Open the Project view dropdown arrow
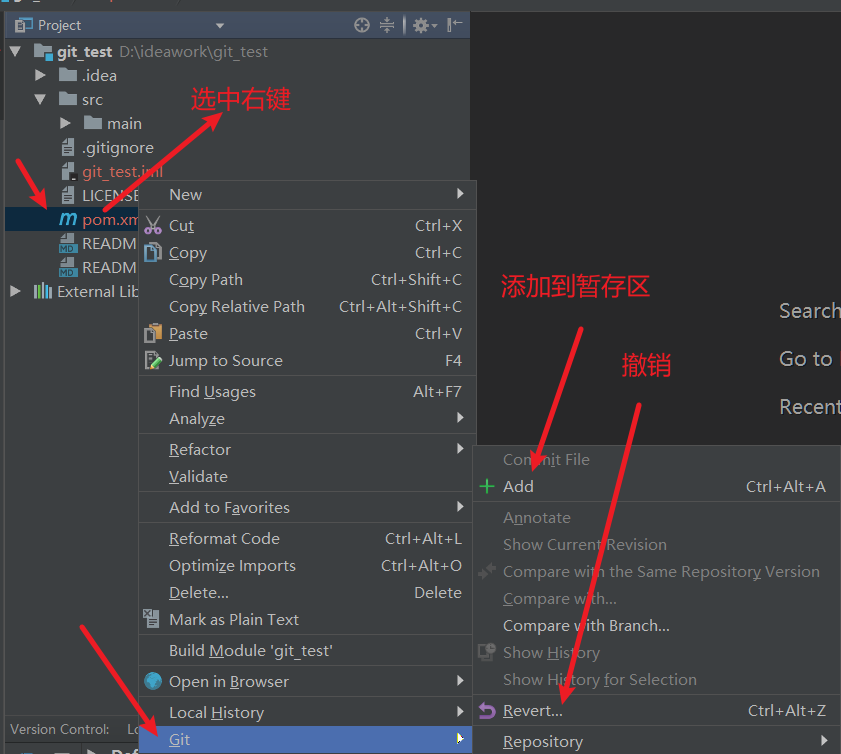 click(x=219, y=25)
